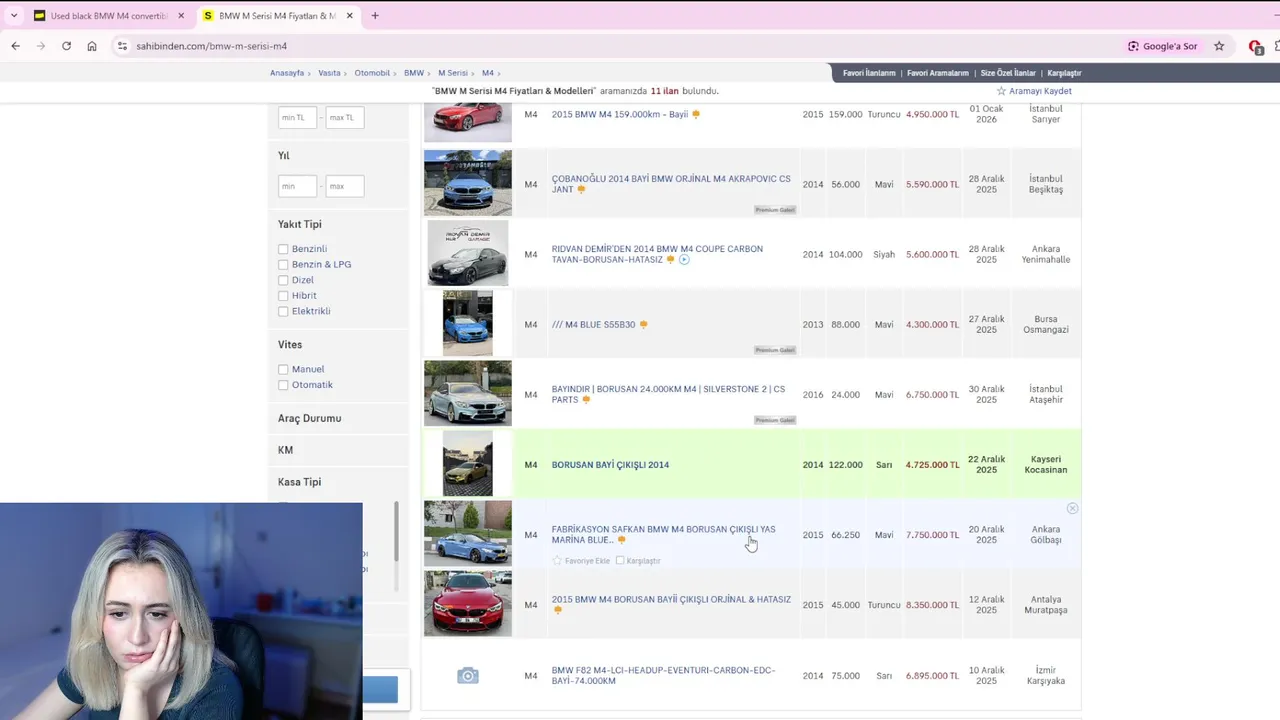Open Anasayfa breadcrumb link
Image resolution: width=1280 pixels, height=720 pixels.
click(x=287, y=73)
